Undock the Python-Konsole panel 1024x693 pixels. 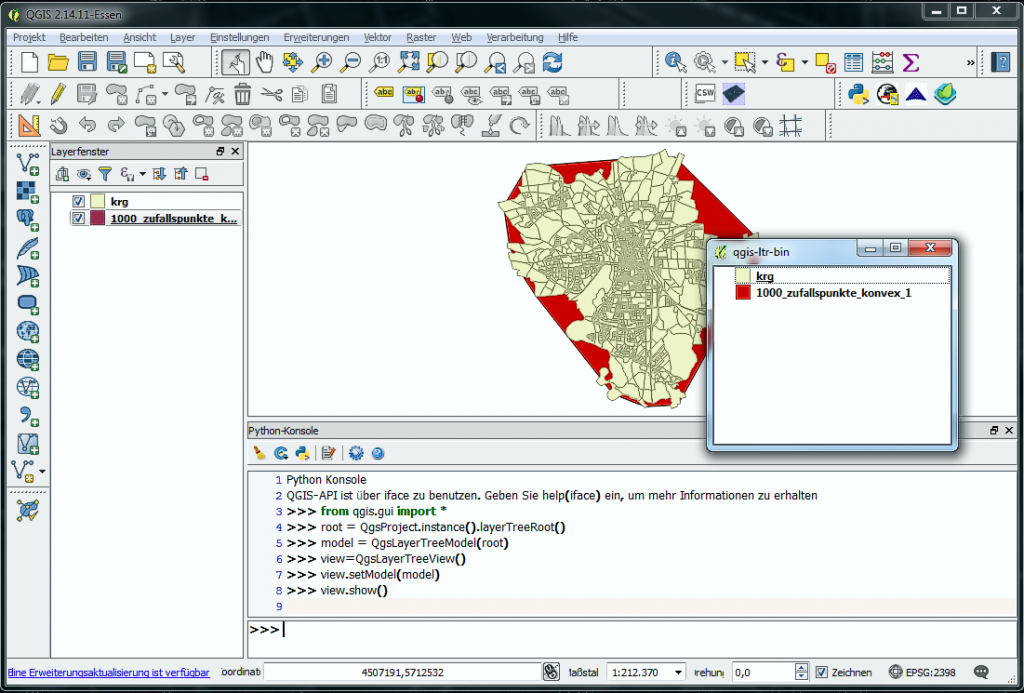click(993, 430)
